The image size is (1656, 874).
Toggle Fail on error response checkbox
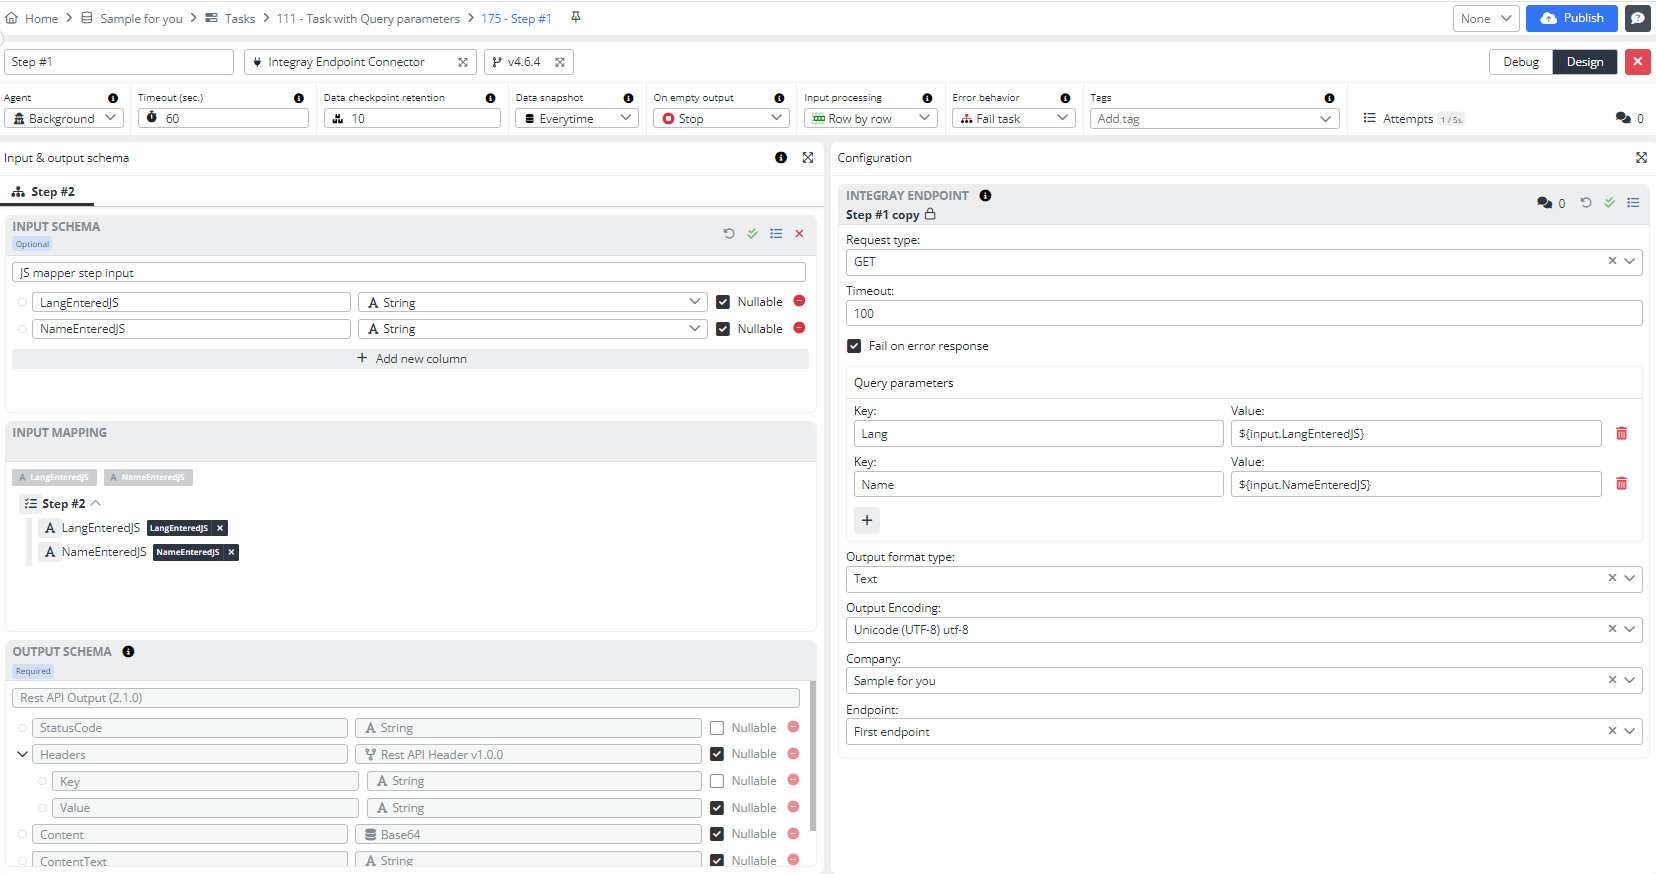(x=854, y=346)
